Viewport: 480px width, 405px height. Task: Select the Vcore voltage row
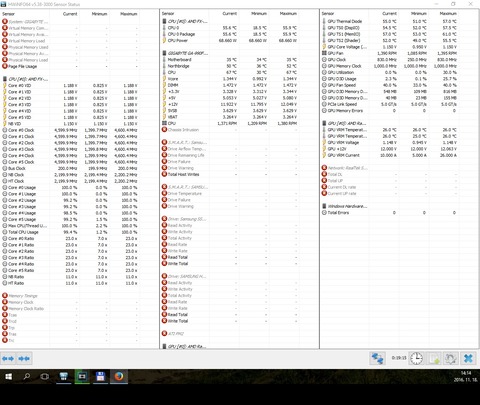pos(230,79)
